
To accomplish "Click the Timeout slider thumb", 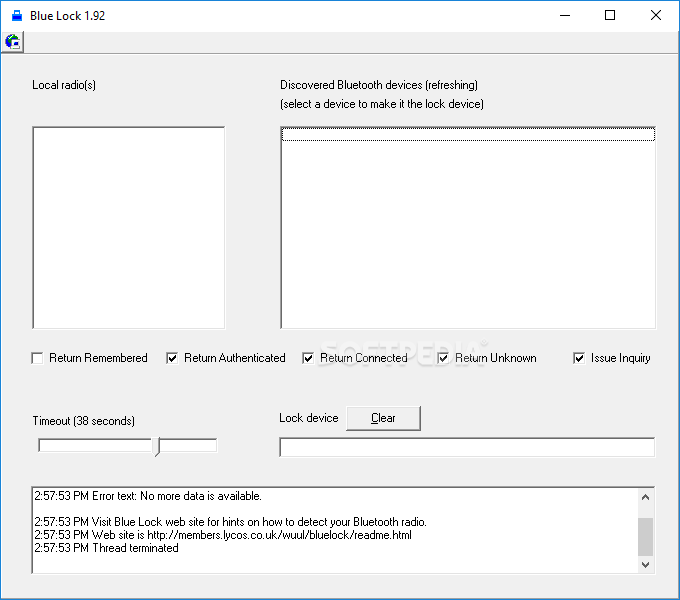I will click(157, 447).
